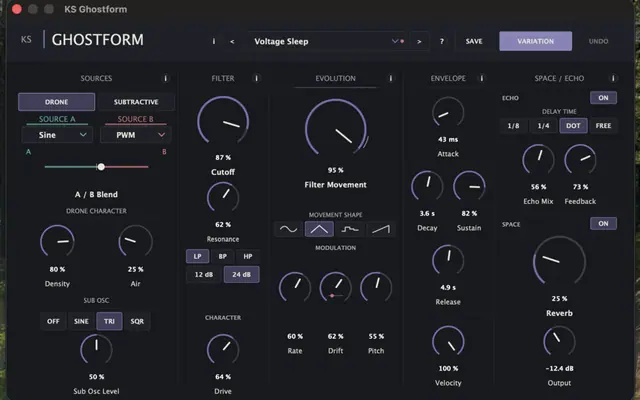The image size is (640, 400).
Task: Click the SAVE button
Action: pyautogui.click(x=474, y=41)
